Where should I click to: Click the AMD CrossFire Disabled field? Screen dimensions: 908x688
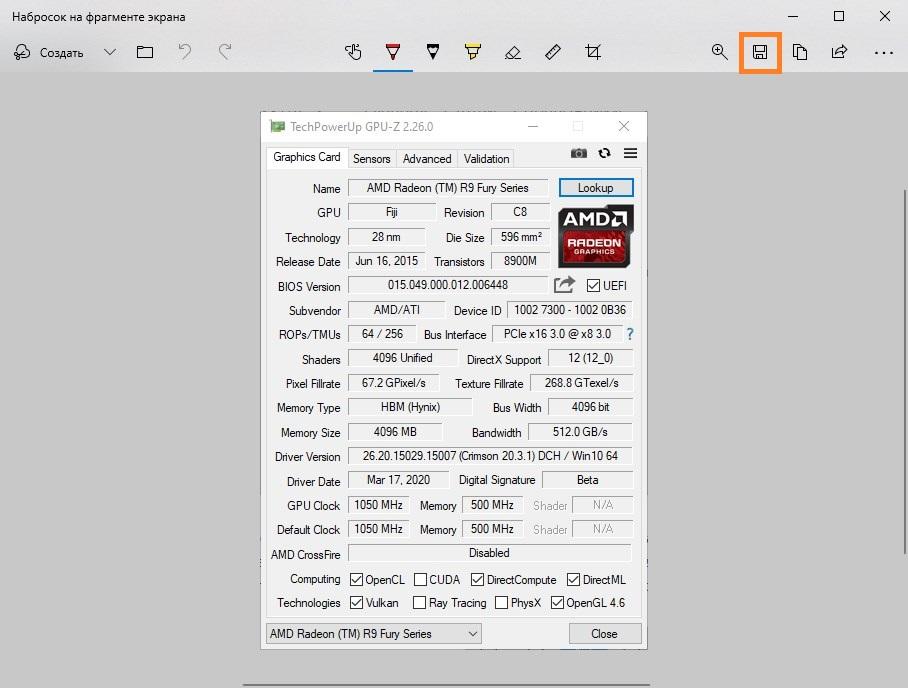click(x=489, y=553)
